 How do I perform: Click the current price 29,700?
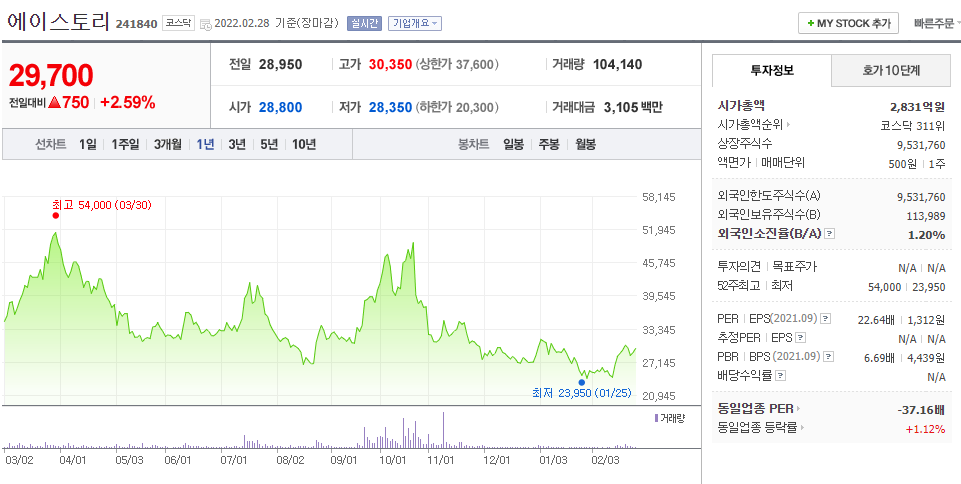(x=51, y=75)
